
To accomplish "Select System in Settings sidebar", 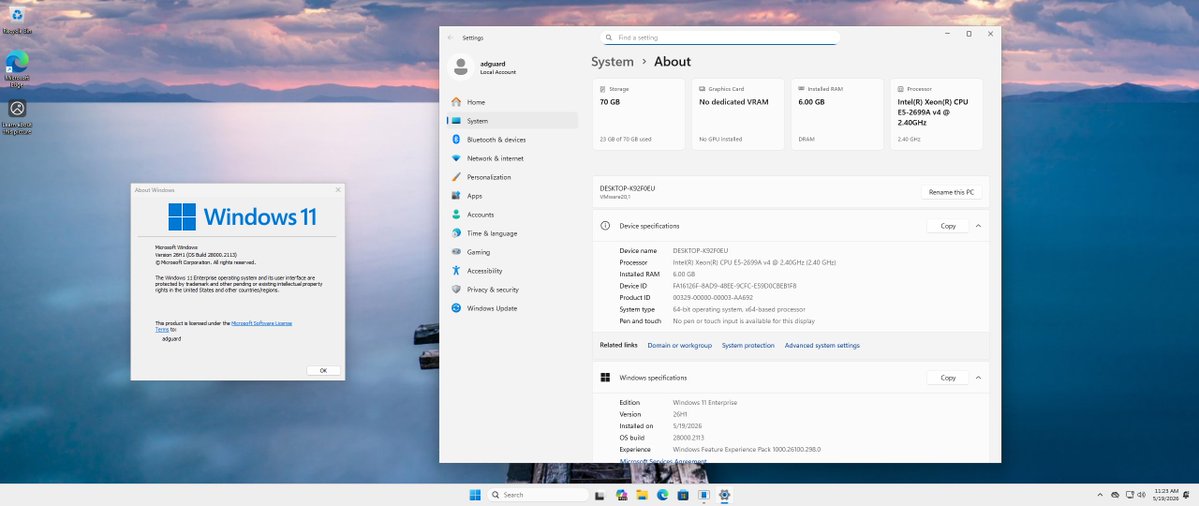I will (512, 121).
